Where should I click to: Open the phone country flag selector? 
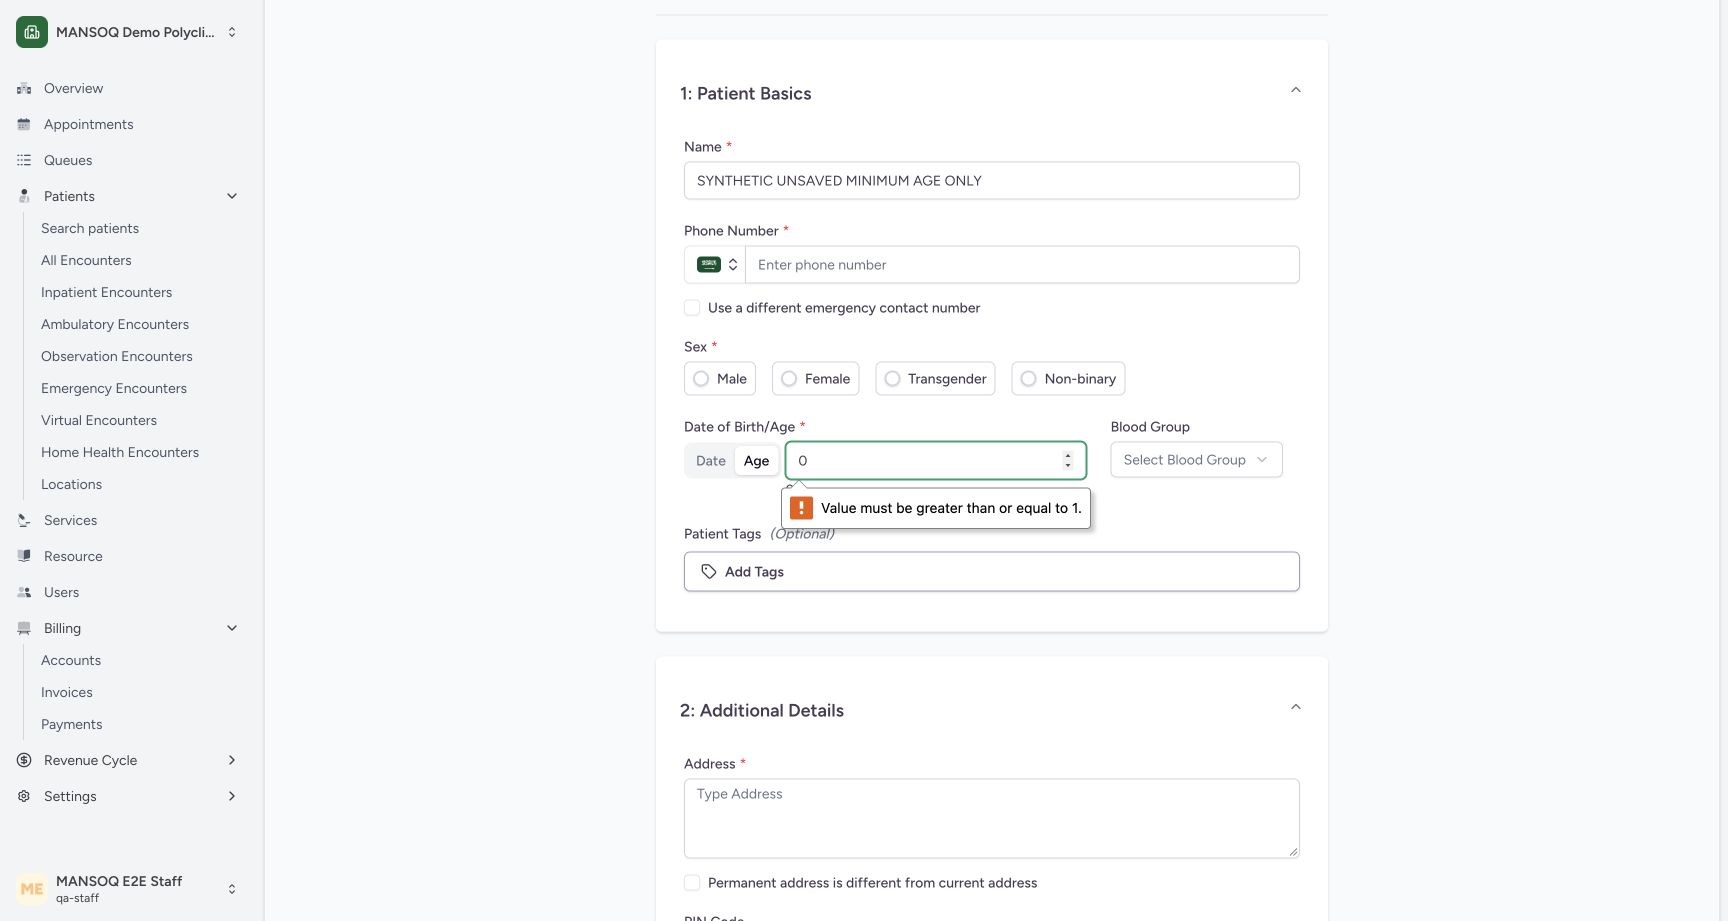coord(716,265)
